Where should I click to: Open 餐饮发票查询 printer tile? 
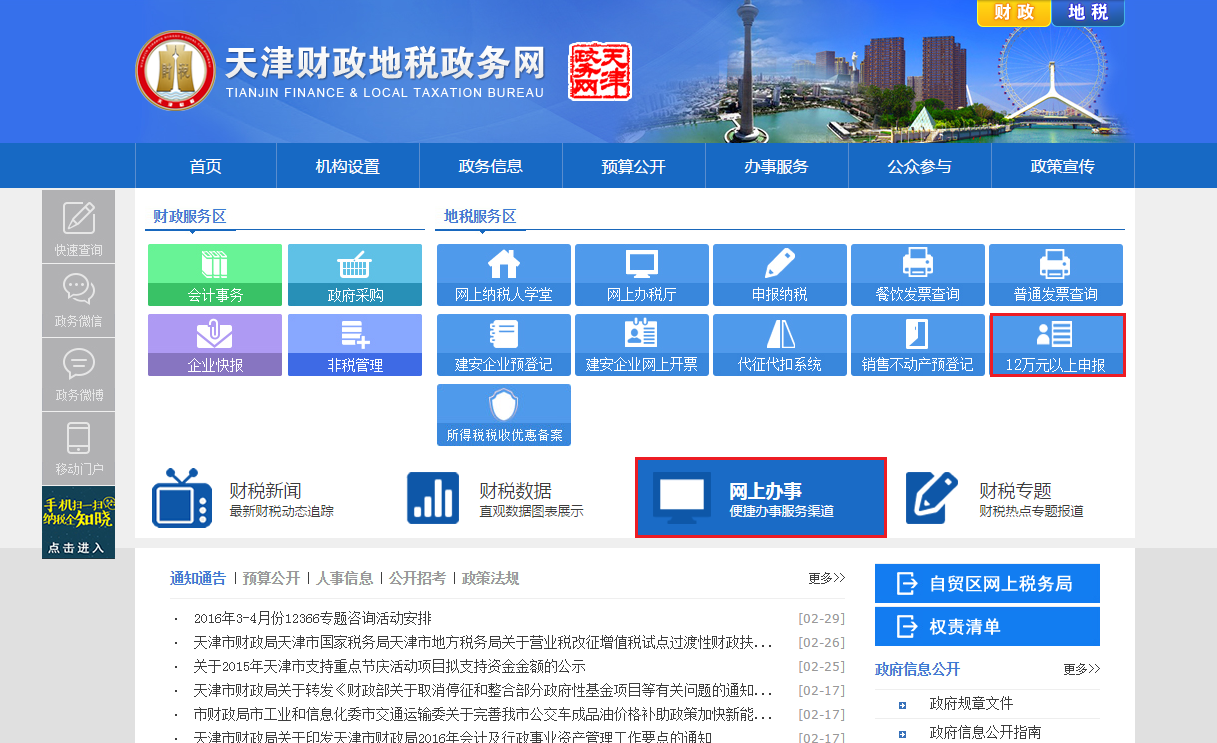(918, 275)
